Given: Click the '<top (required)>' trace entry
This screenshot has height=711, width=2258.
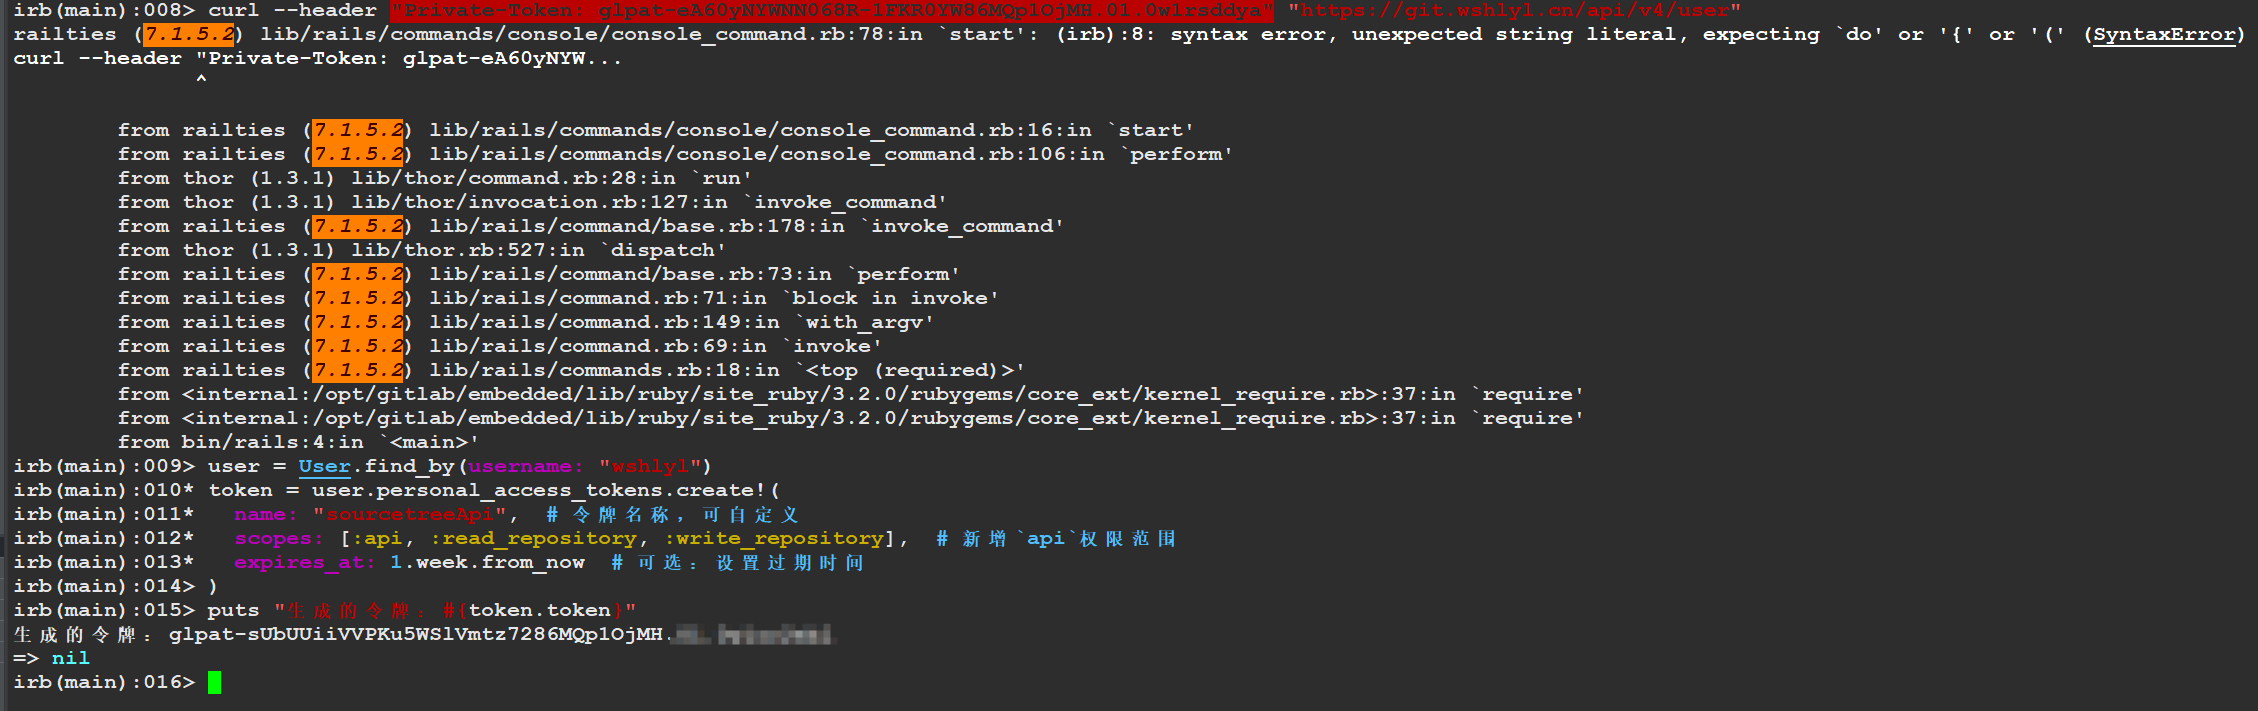Looking at the screenshot, I should click(x=914, y=370).
